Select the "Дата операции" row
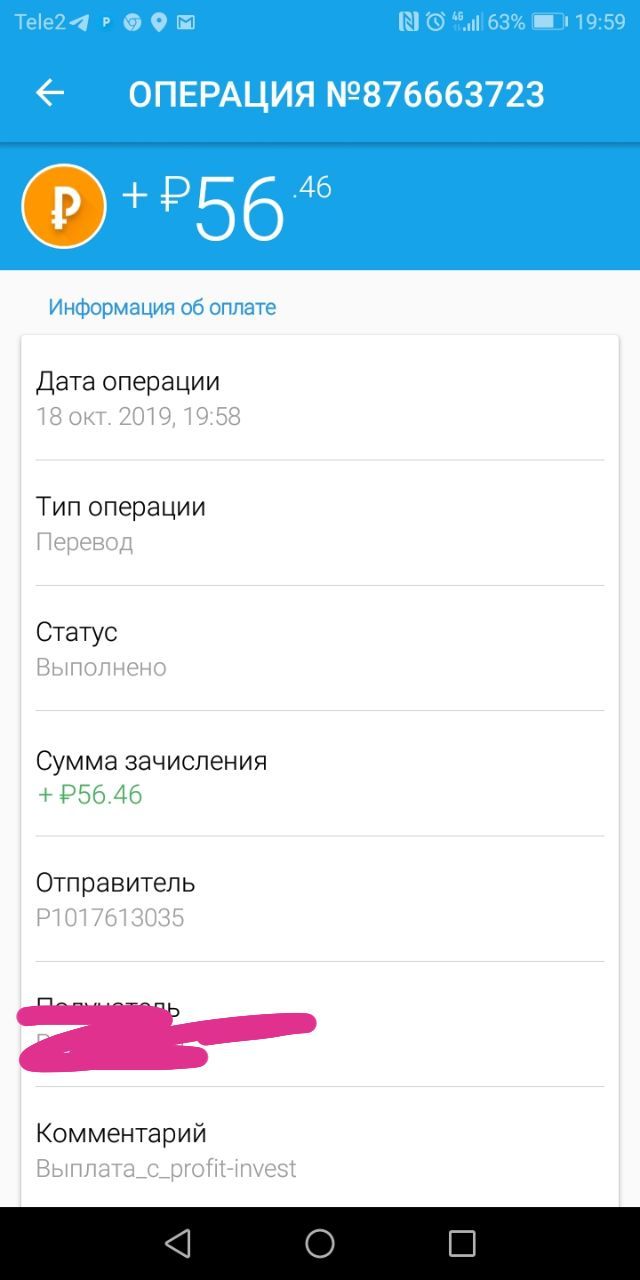Viewport: 640px width, 1280px height. click(x=320, y=398)
